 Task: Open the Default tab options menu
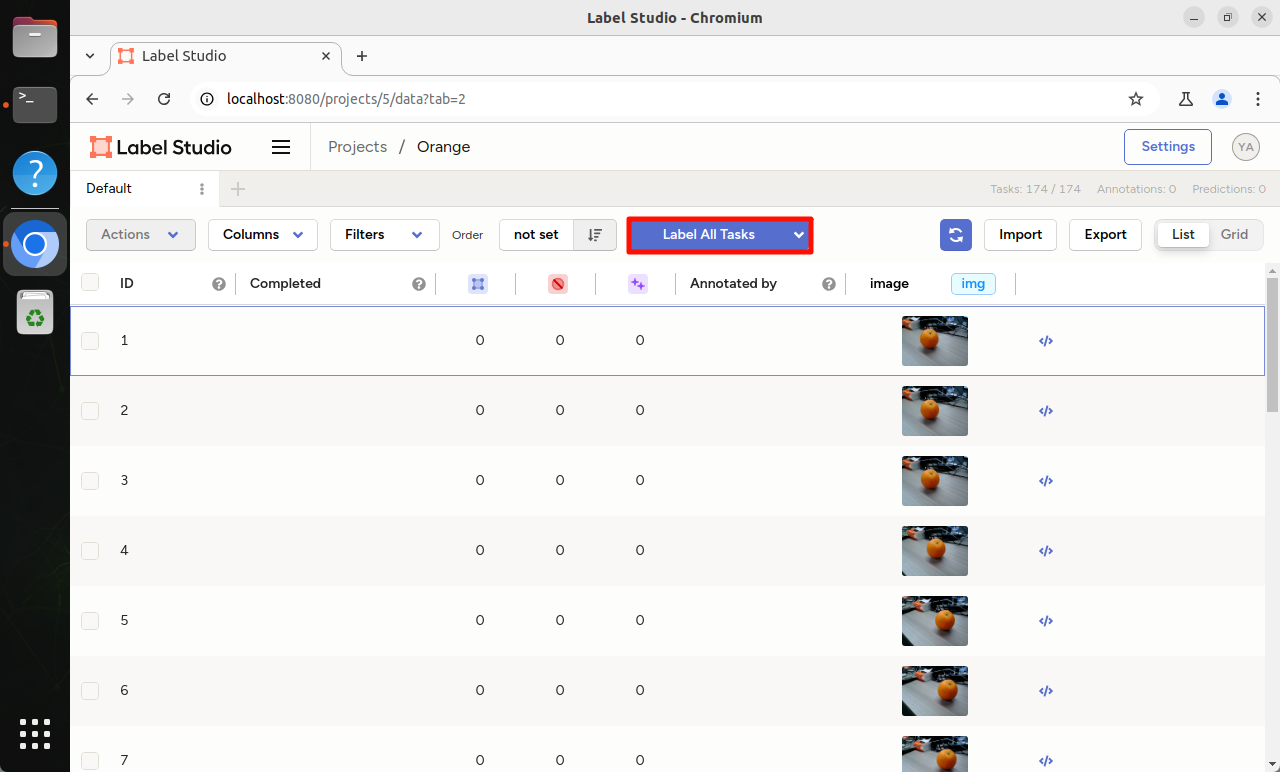202,189
